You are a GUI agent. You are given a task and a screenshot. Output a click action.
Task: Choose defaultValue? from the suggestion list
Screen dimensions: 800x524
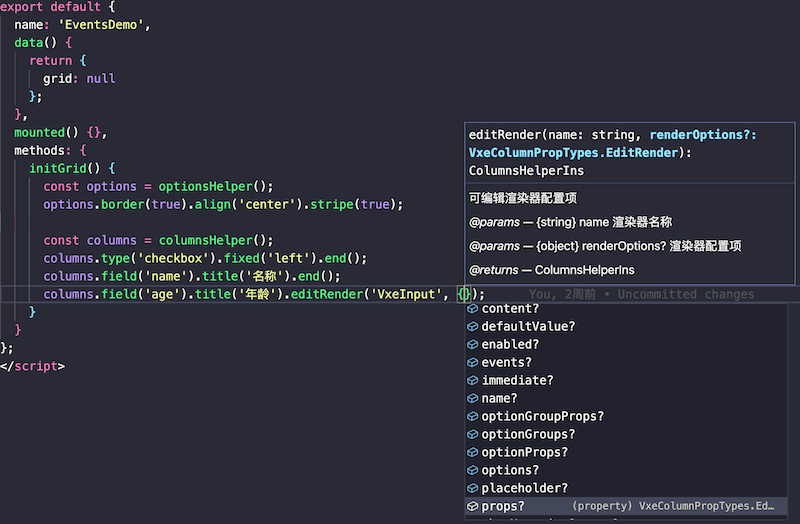click(x=626, y=327)
